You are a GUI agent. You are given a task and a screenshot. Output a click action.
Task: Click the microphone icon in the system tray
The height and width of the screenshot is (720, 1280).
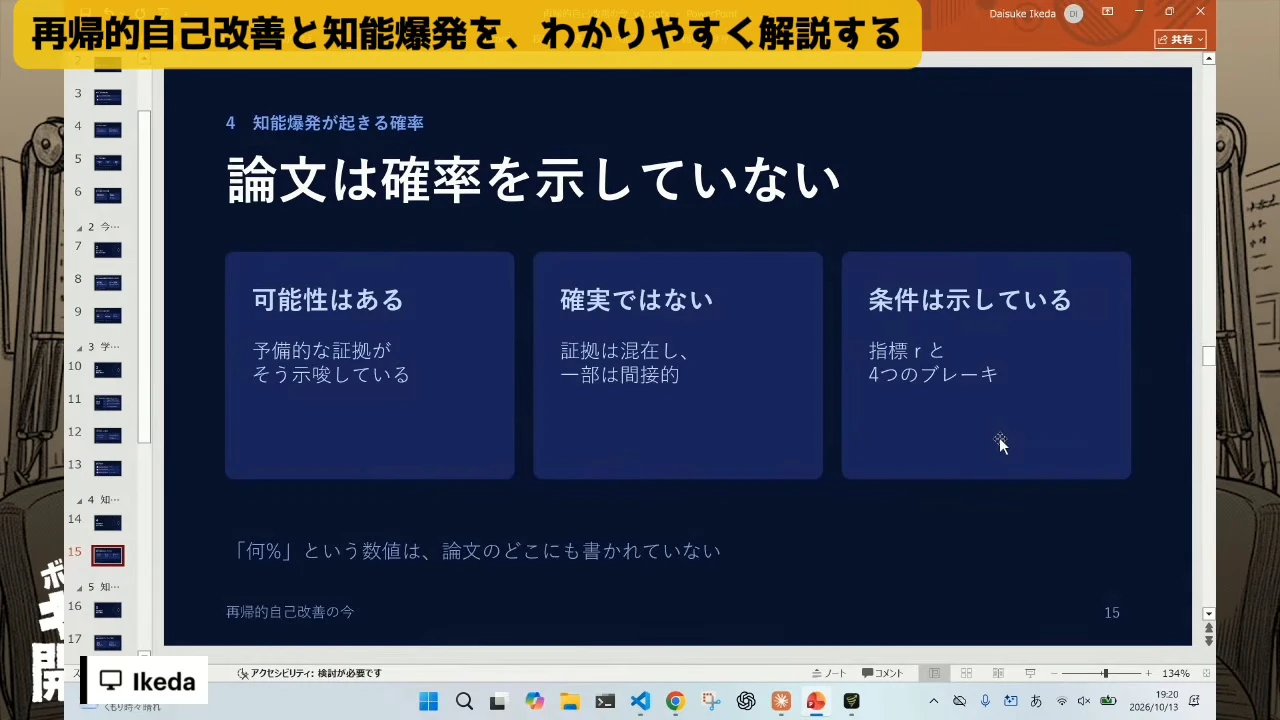(985, 701)
